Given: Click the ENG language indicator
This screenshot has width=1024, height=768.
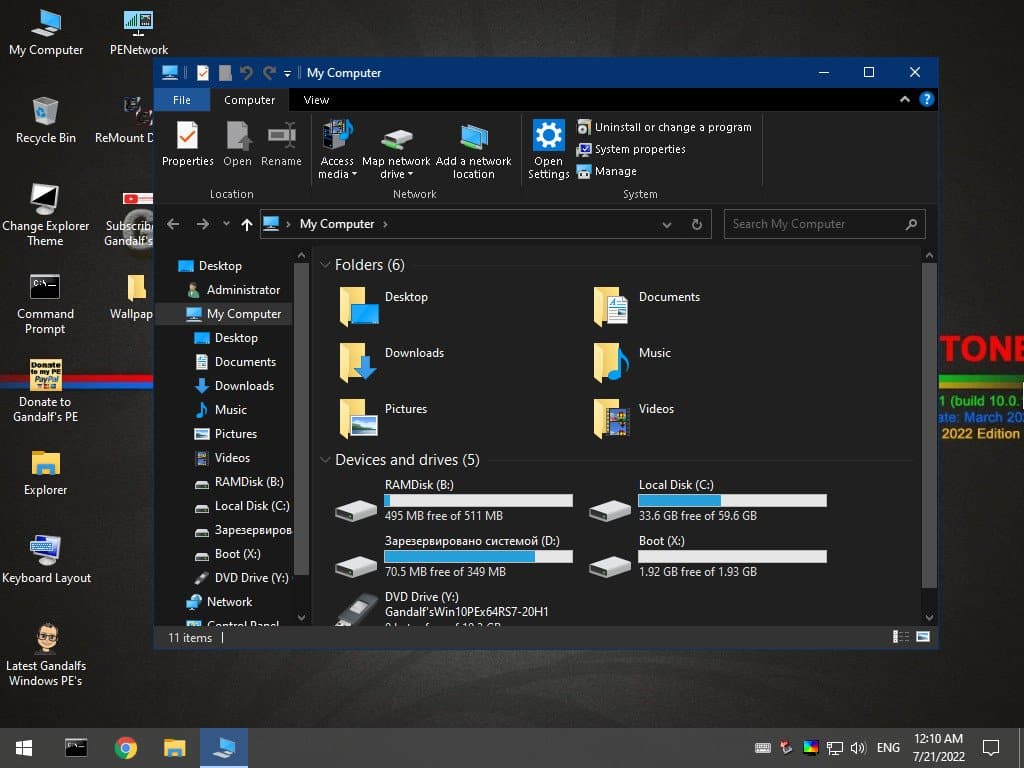Looking at the screenshot, I should coord(888,748).
